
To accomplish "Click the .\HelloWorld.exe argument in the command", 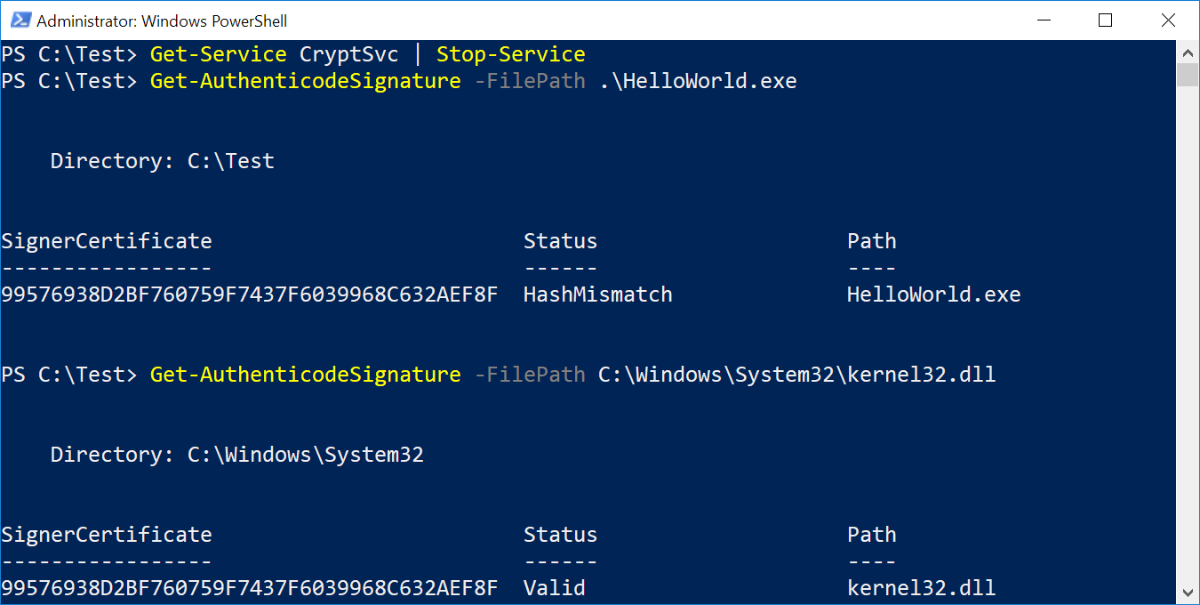I will 697,81.
